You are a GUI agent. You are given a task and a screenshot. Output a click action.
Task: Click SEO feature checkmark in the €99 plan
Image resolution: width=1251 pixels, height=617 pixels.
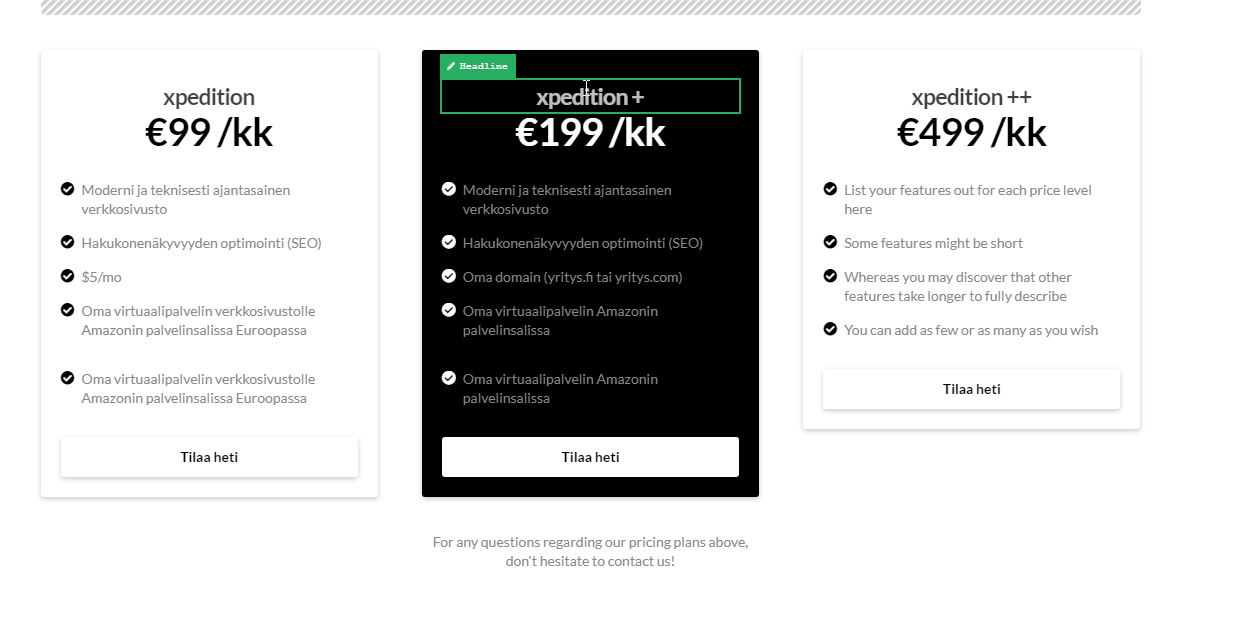68,242
